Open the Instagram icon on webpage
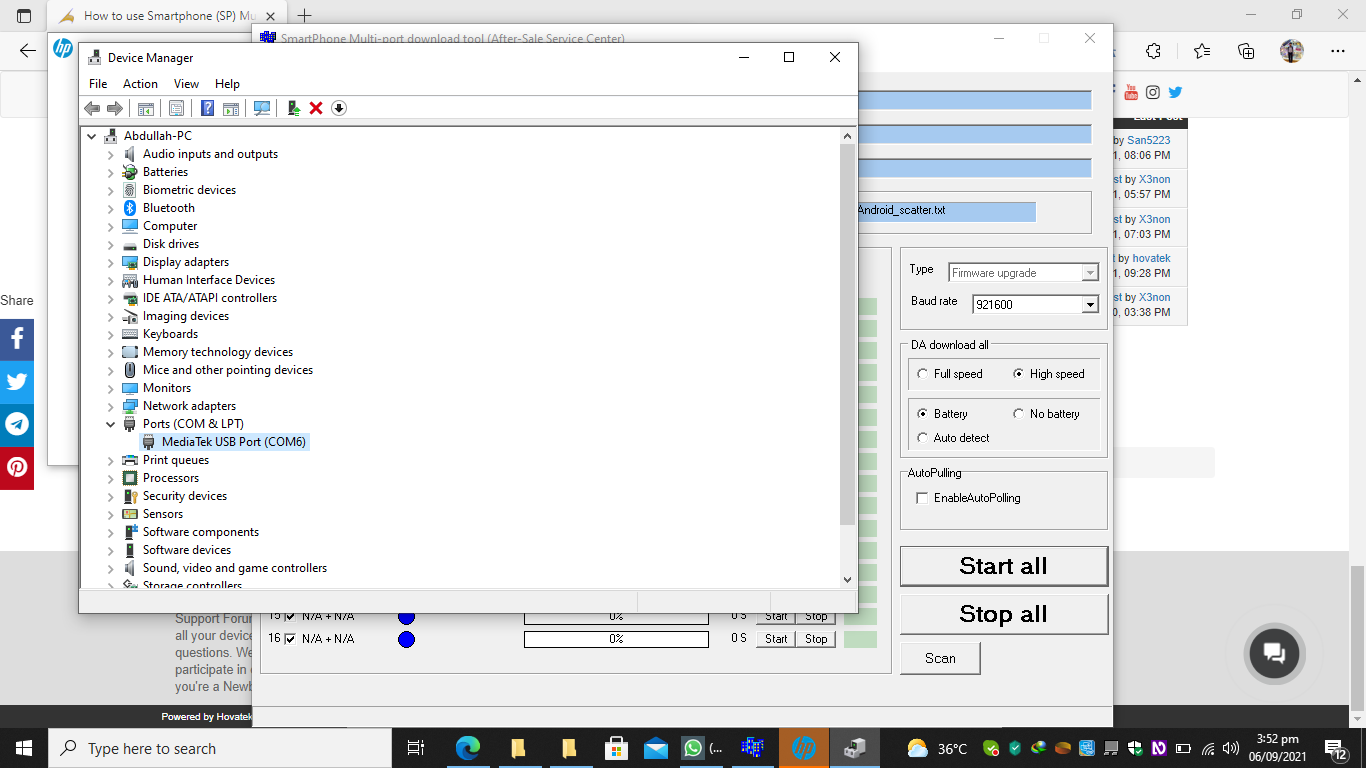This screenshot has height=768, width=1366. pyautogui.click(x=1153, y=92)
